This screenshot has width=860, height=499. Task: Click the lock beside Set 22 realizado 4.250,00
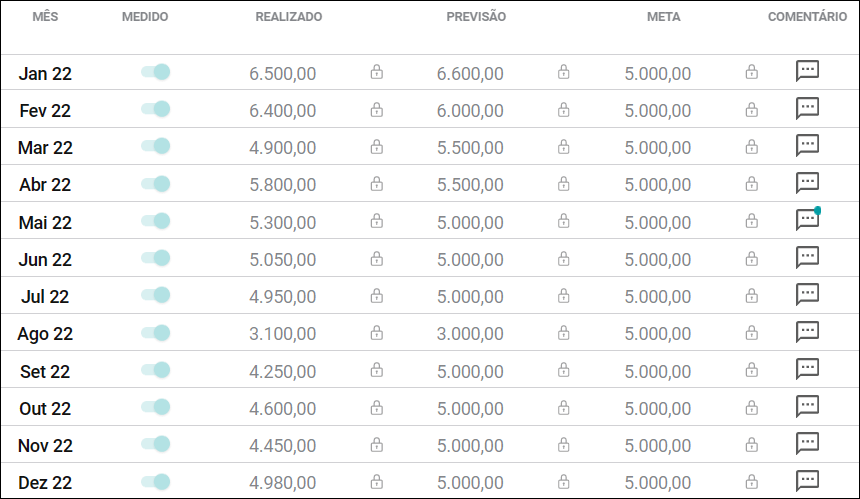point(376,370)
